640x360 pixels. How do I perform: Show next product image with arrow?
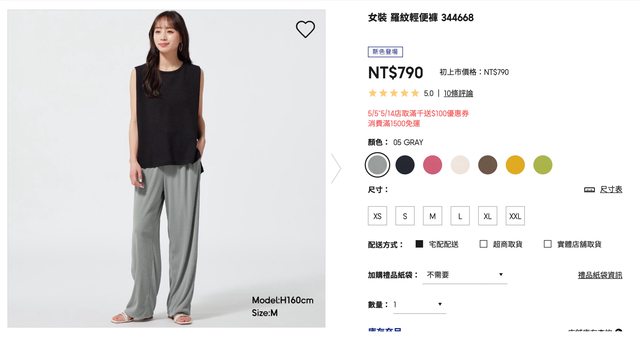336,168
